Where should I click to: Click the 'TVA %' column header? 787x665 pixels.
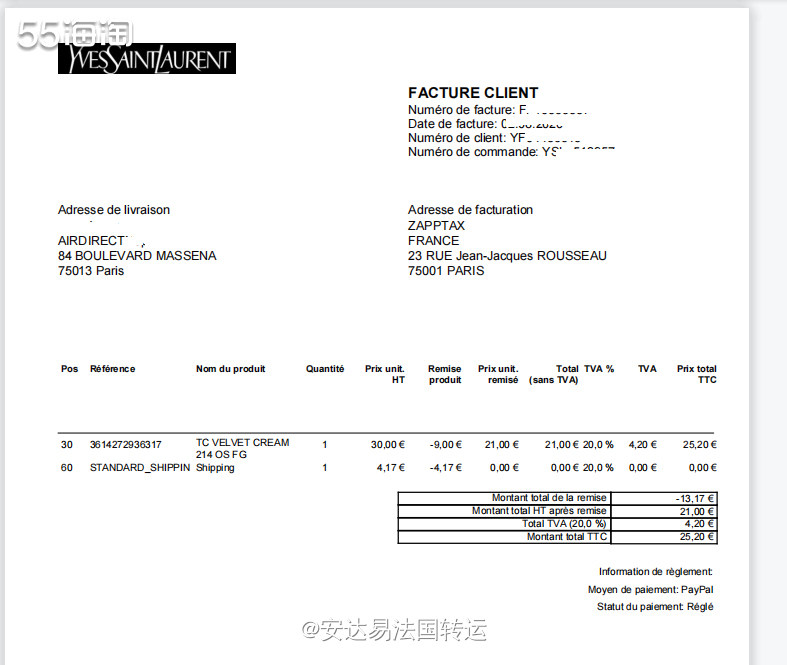[599, 369]
